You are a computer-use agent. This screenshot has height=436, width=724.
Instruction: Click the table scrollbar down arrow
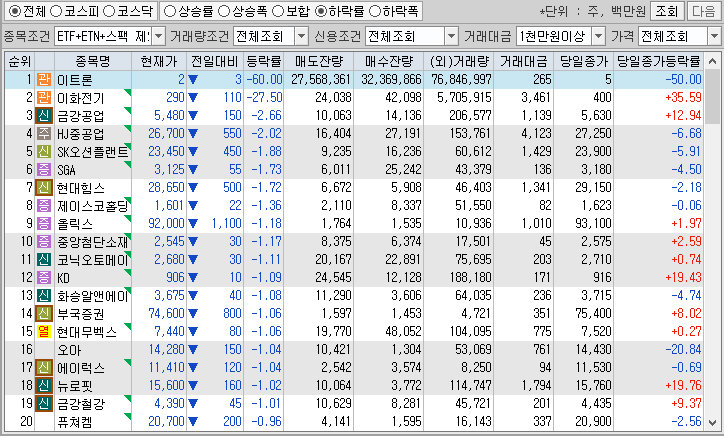[713, 423]
